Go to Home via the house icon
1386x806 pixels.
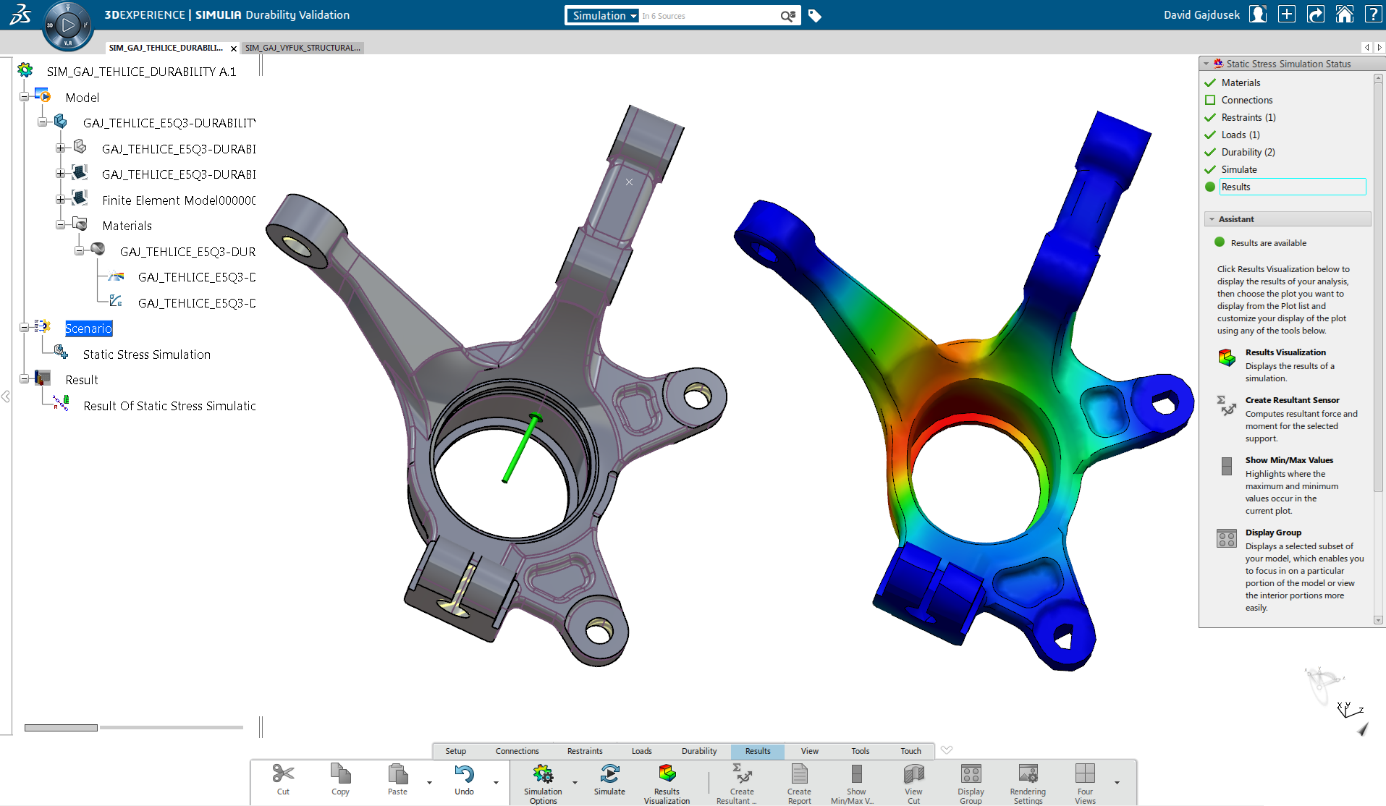pos(1345,15)
